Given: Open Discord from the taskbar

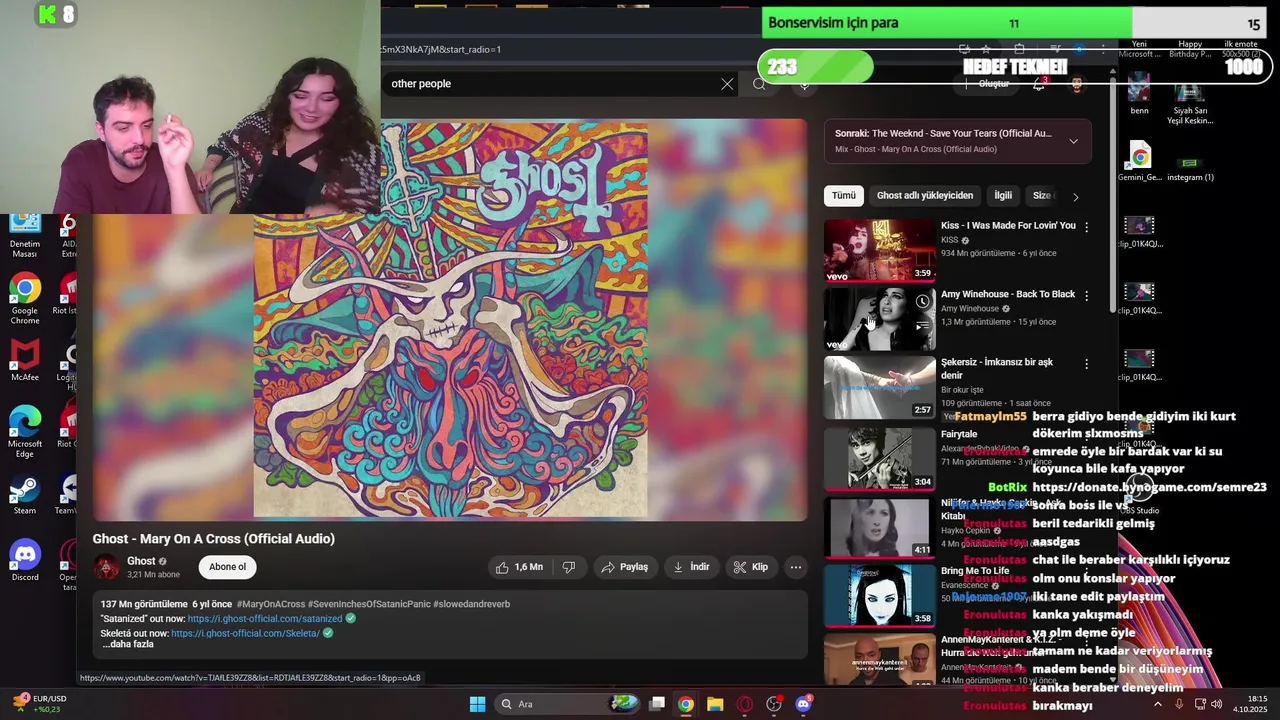Looking at the screenshot, I should point(803,704).
